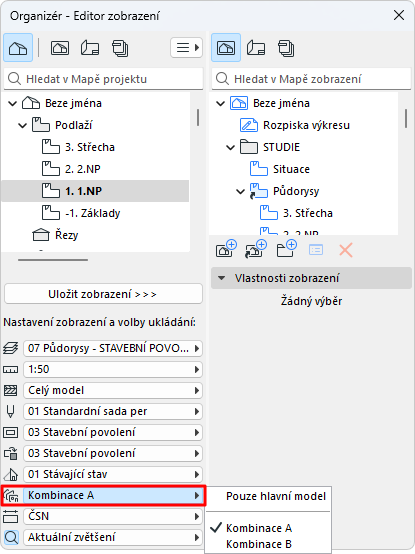Open the organizer mode list dropdown button
Viewport: 415px width, 554px height.
pyautogui.click(x=186, y=47)
